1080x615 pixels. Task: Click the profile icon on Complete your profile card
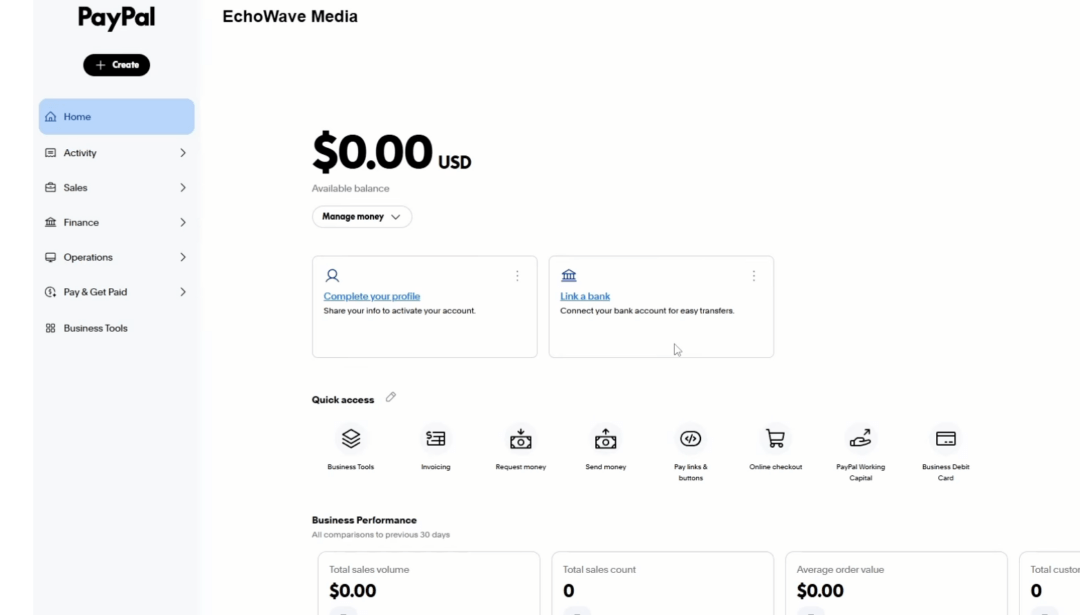[x=331, y=275]
